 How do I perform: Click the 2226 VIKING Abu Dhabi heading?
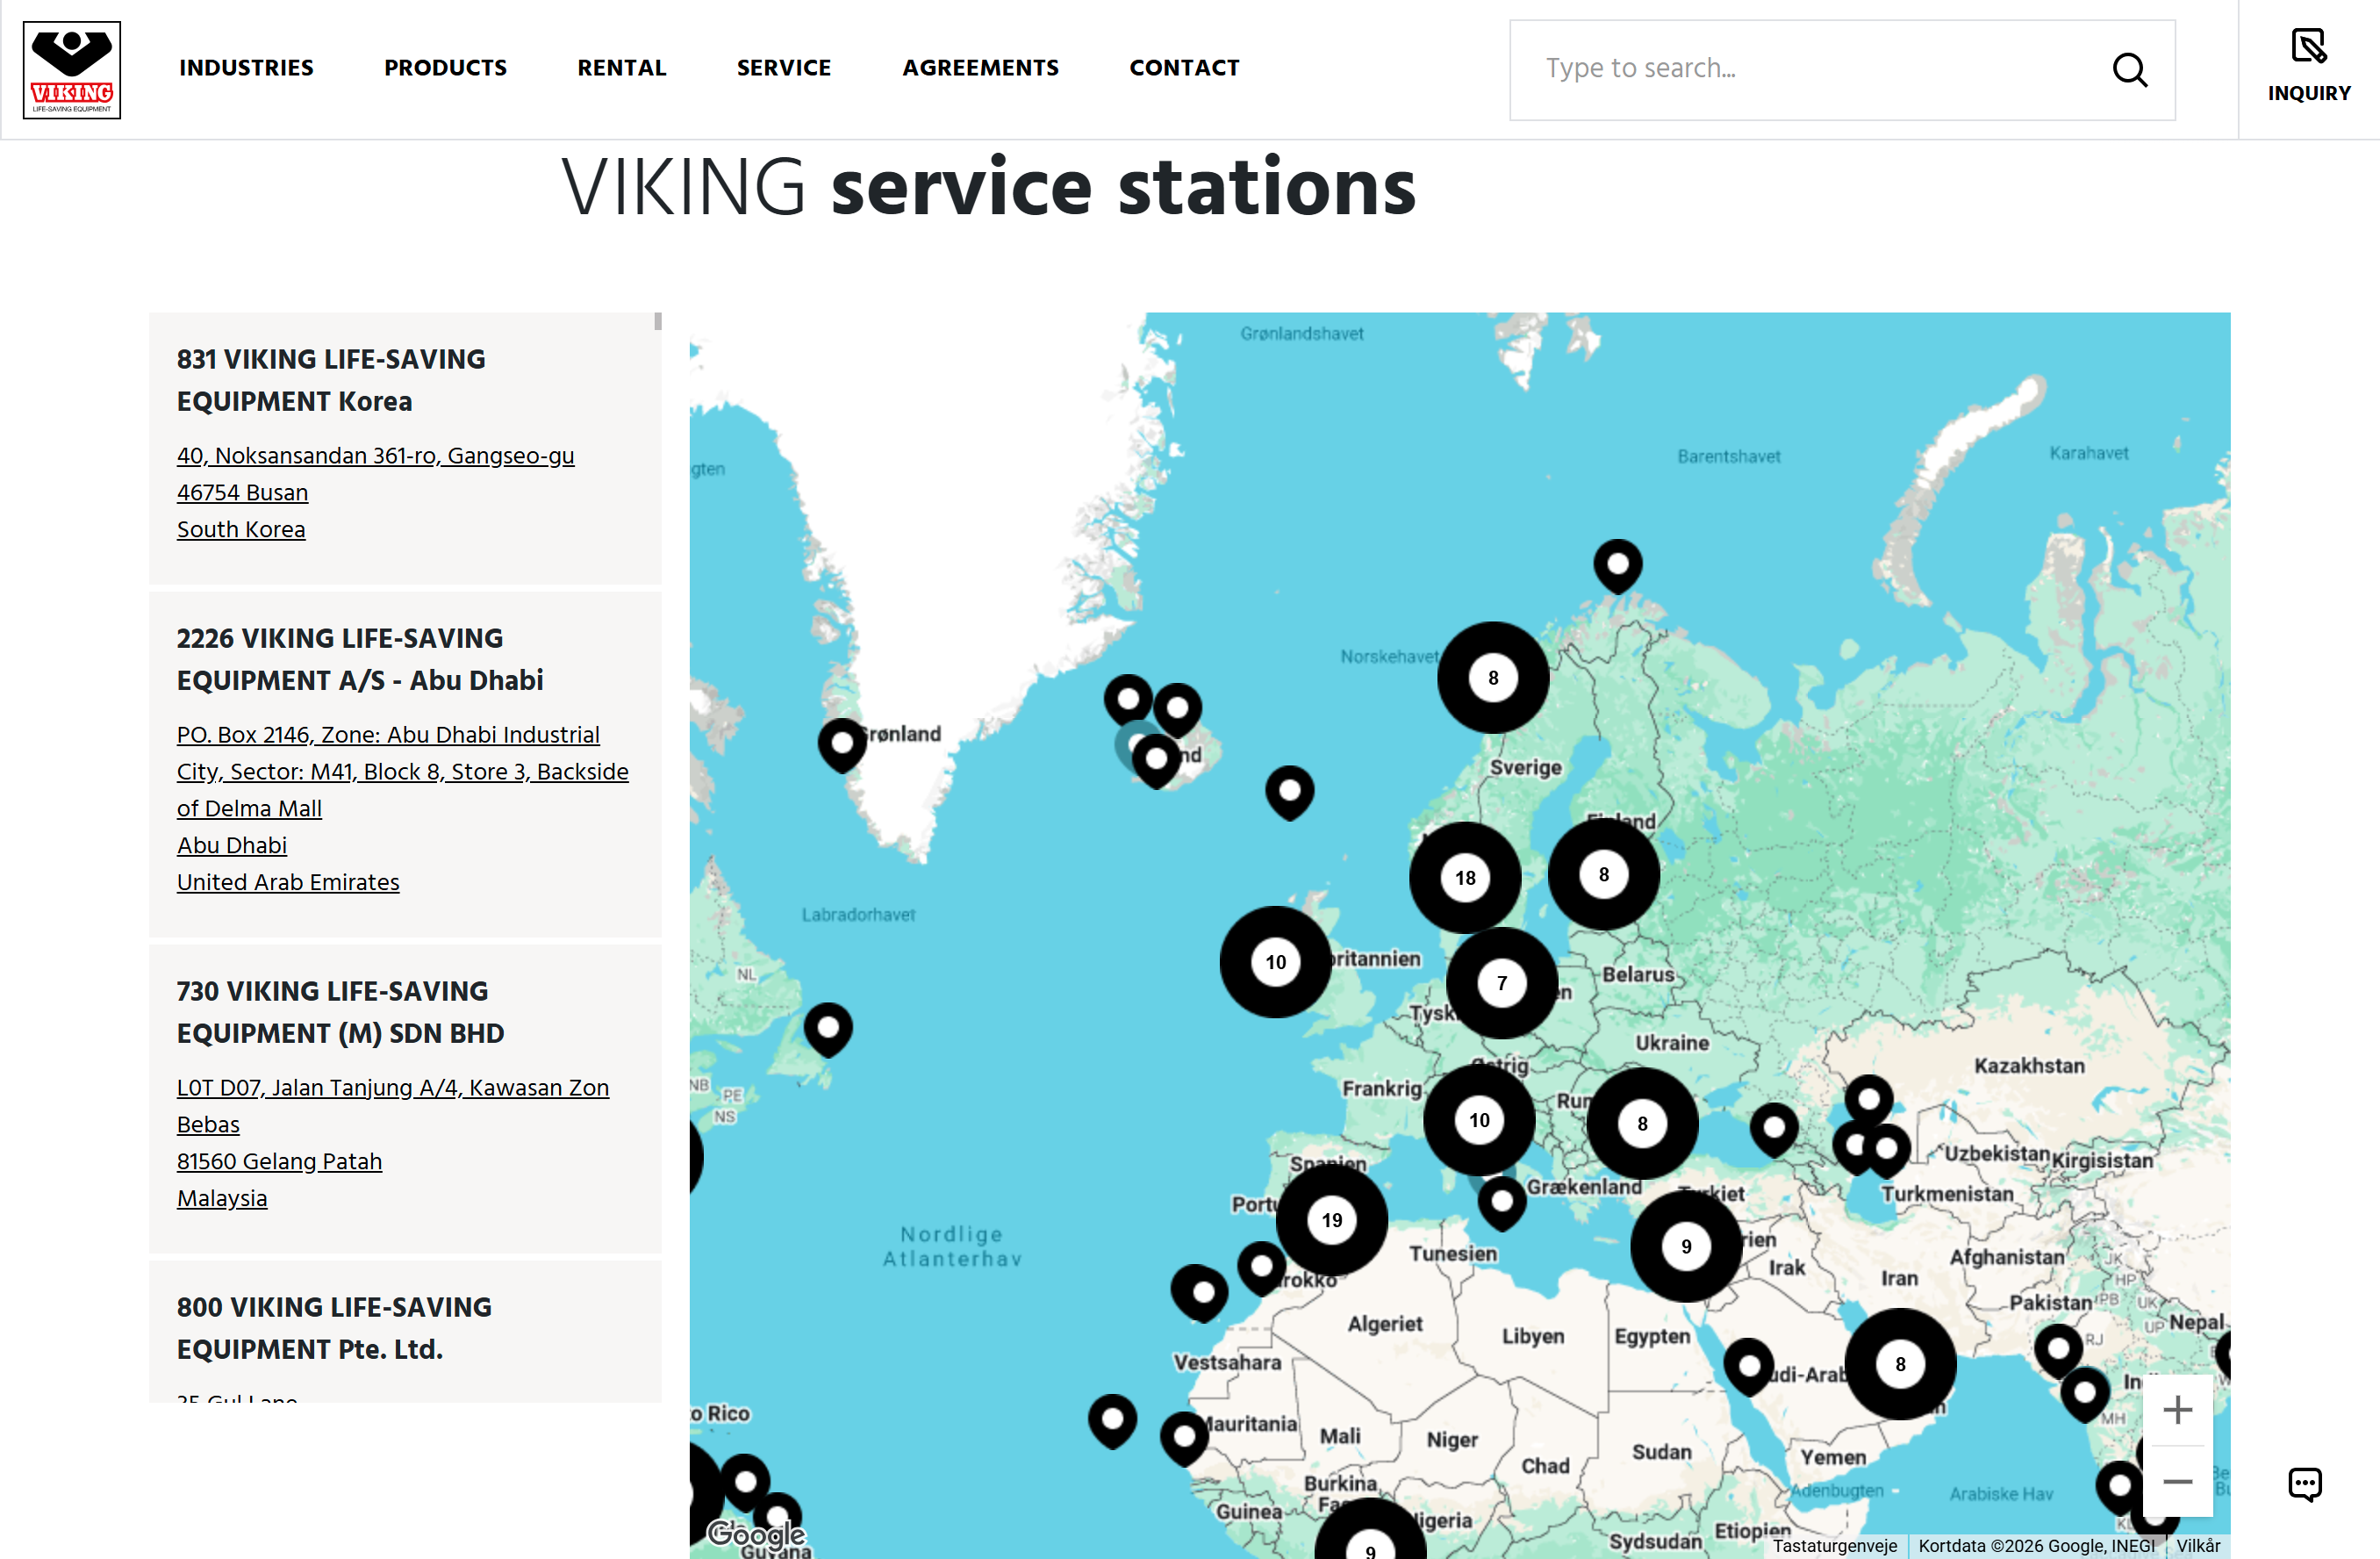point(360,659)
